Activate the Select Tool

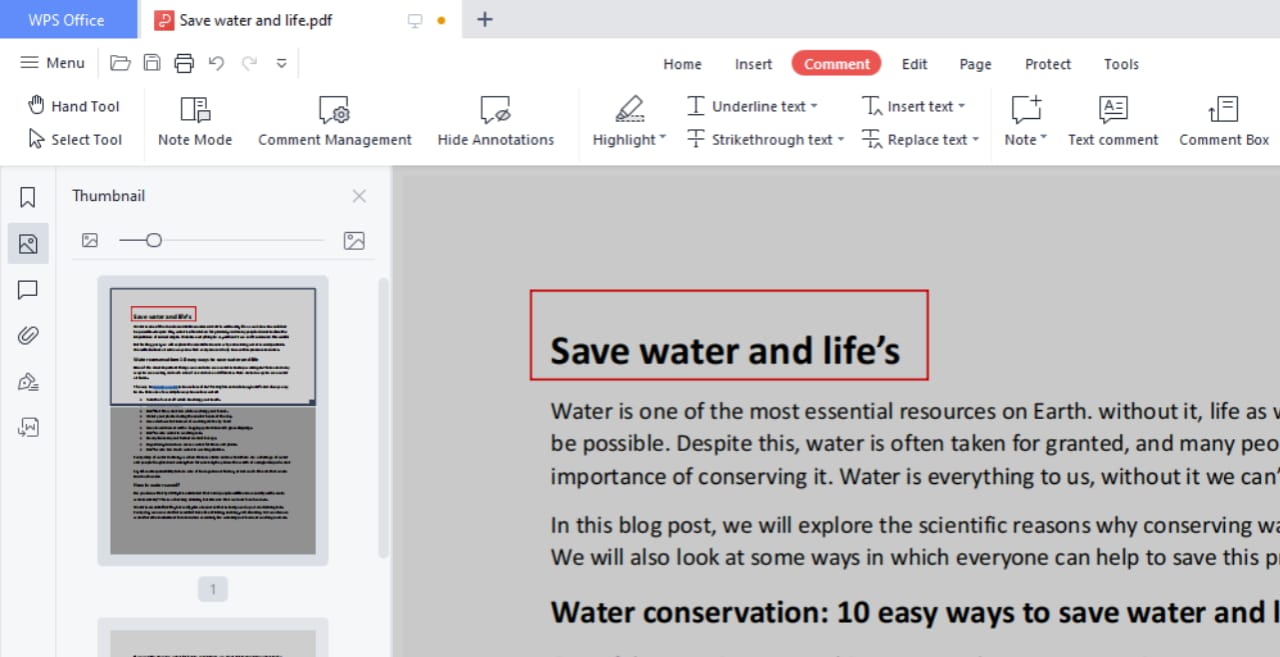coord(77,139)
